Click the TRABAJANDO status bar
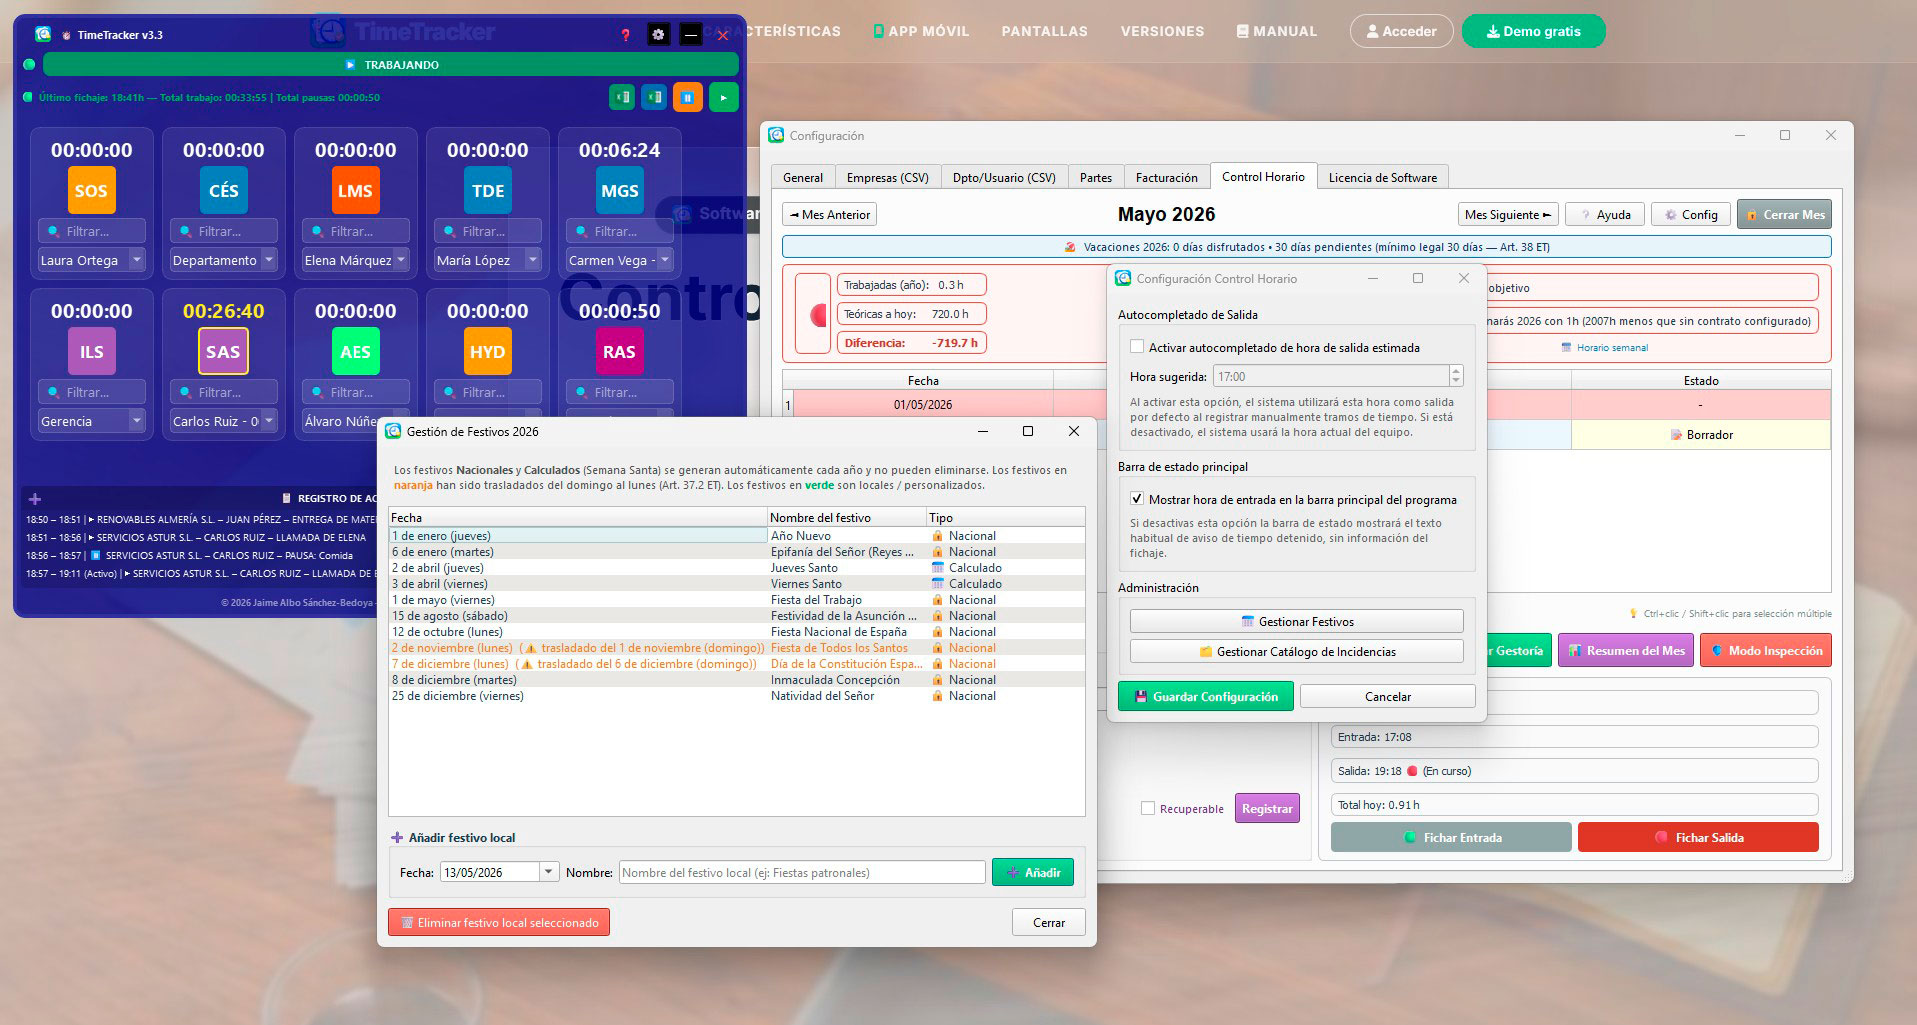This screenshot has width=1917, height=1025. (x=391, y=65)
